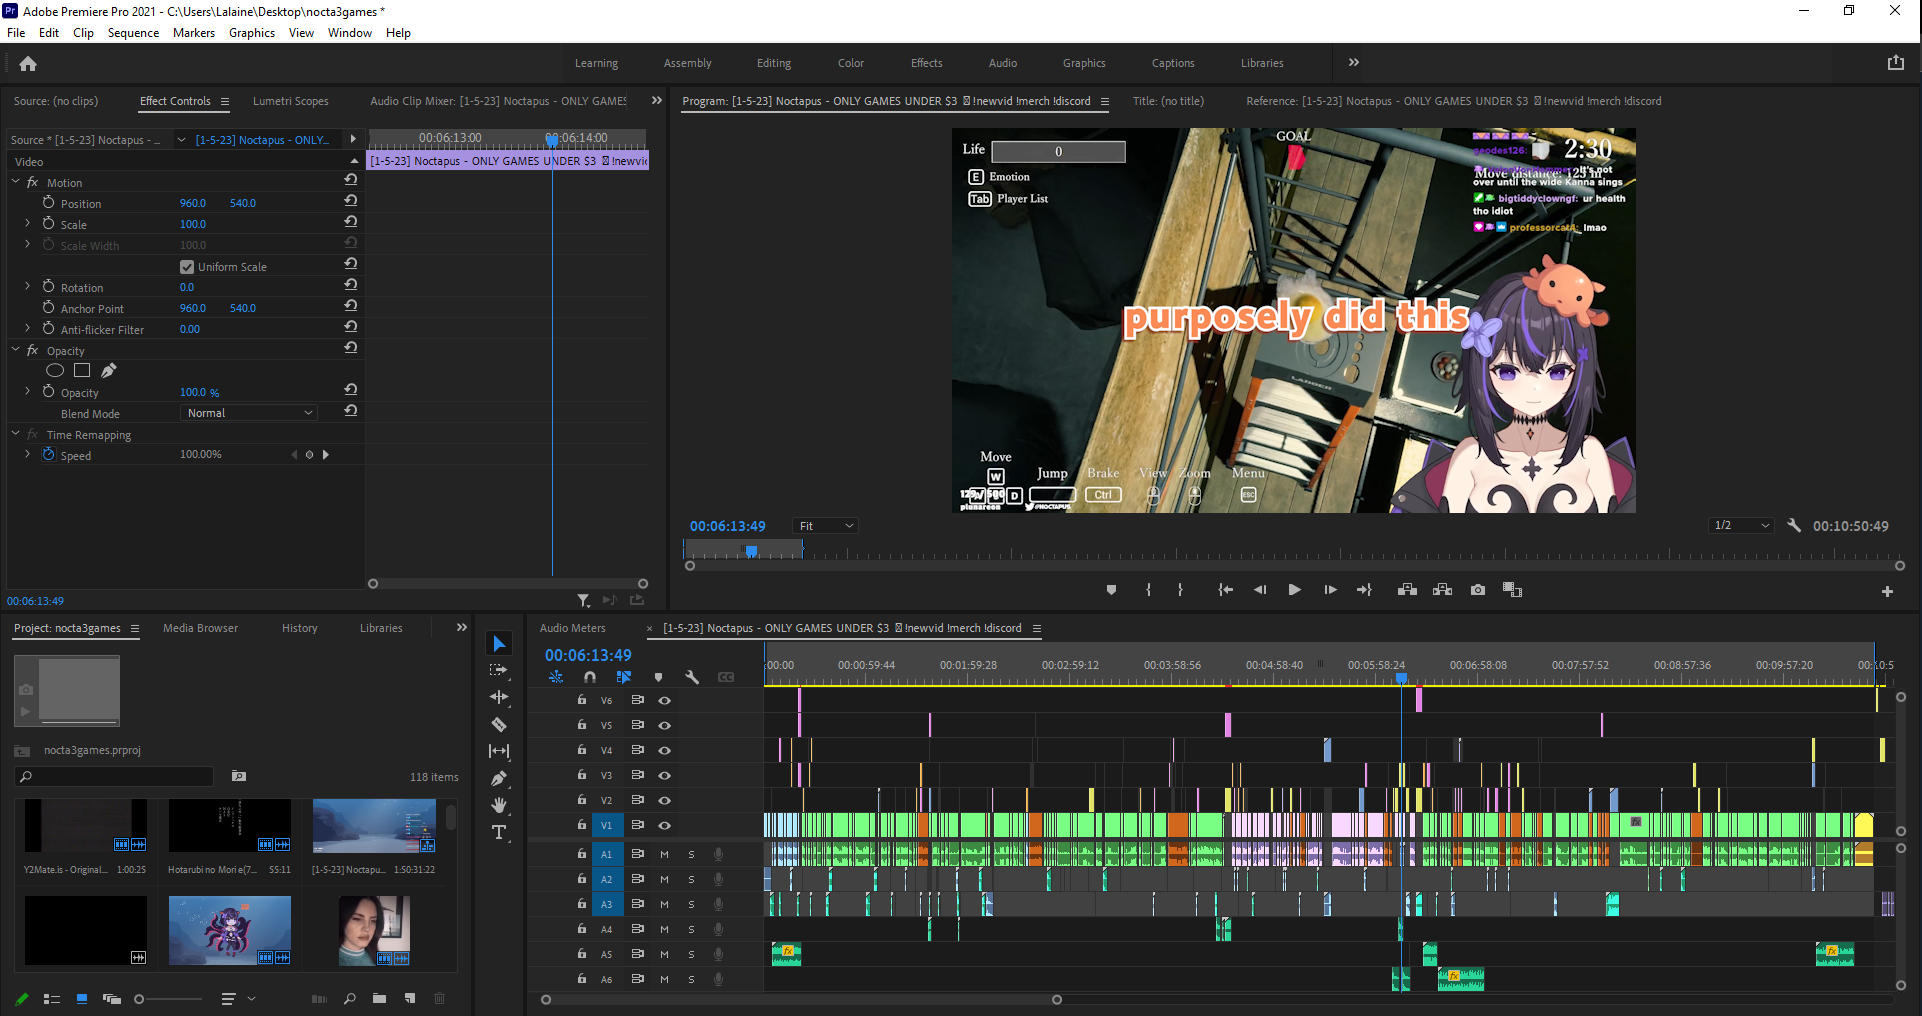Mute audio track A1

664,854
